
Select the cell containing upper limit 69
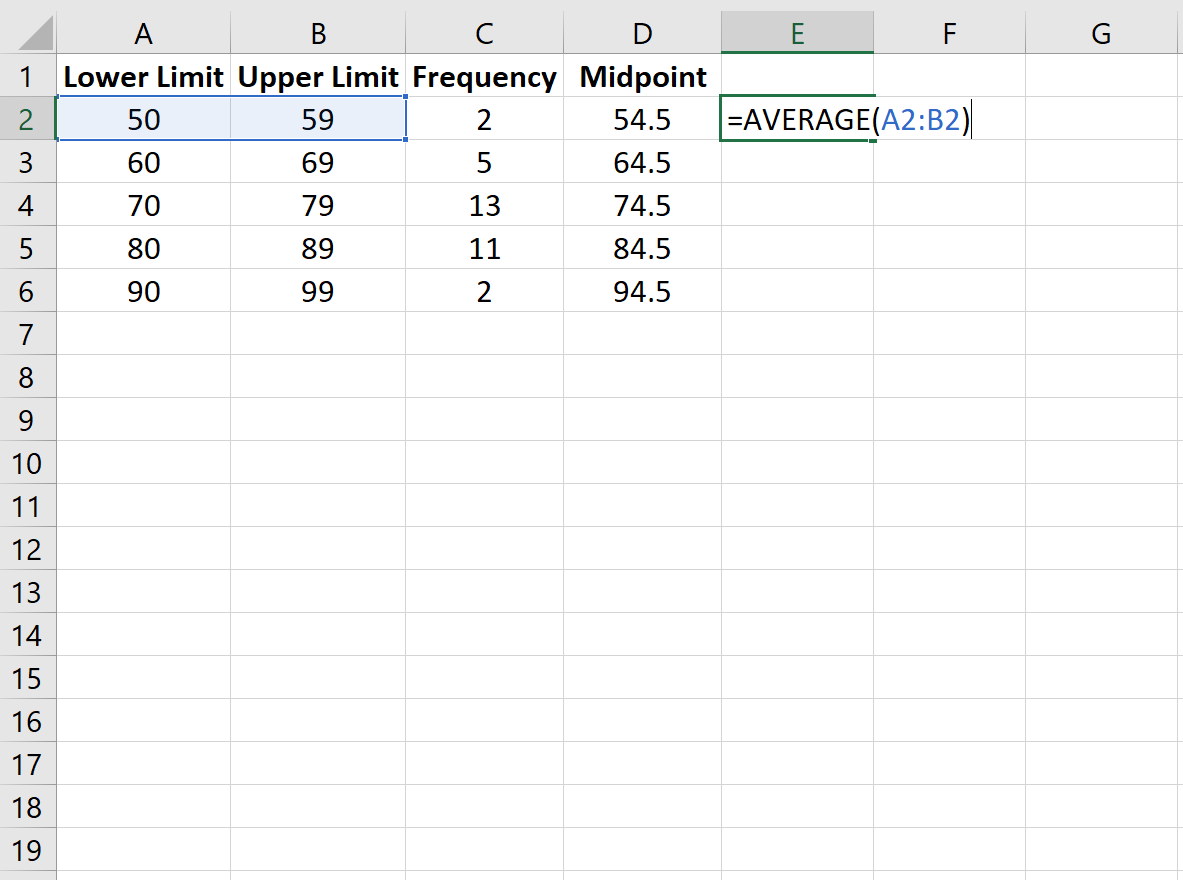[317, 162]
